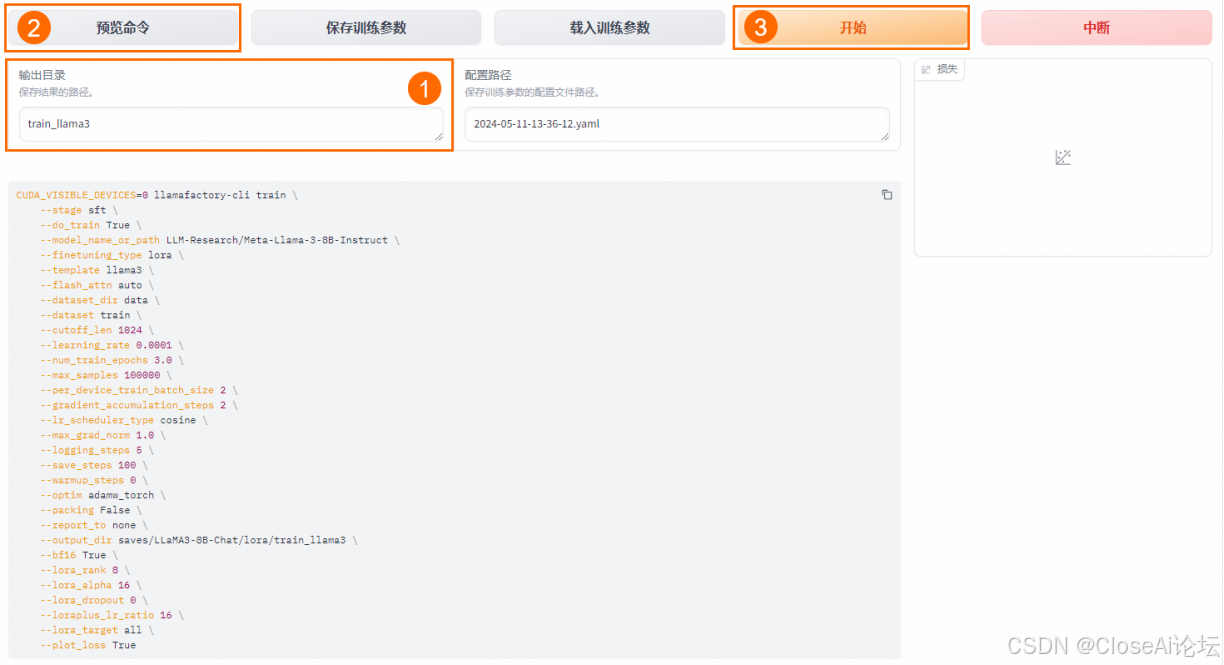Click the 保存训练参数的配置文件路径 hint text
1224x665 pixels.
tap(532, 92)
